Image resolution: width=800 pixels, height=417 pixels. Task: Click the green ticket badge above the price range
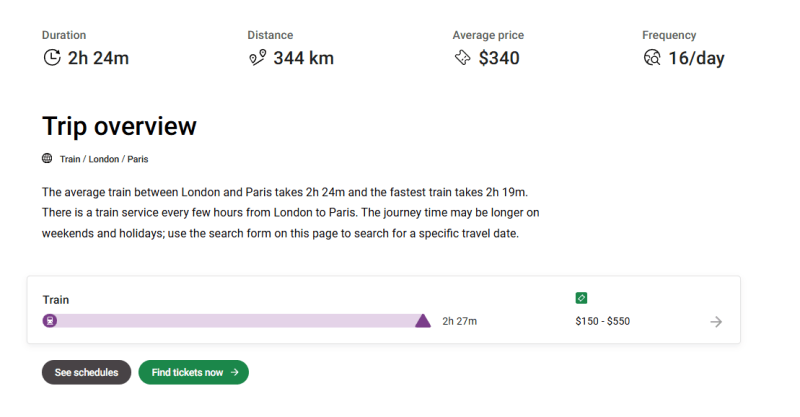582,298
